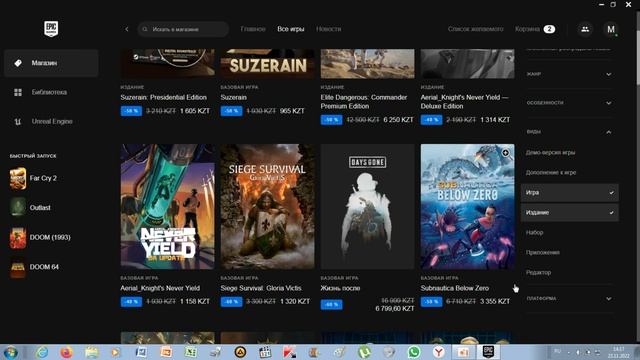Click the Store tag icon in sidebar

pos(18,63)
